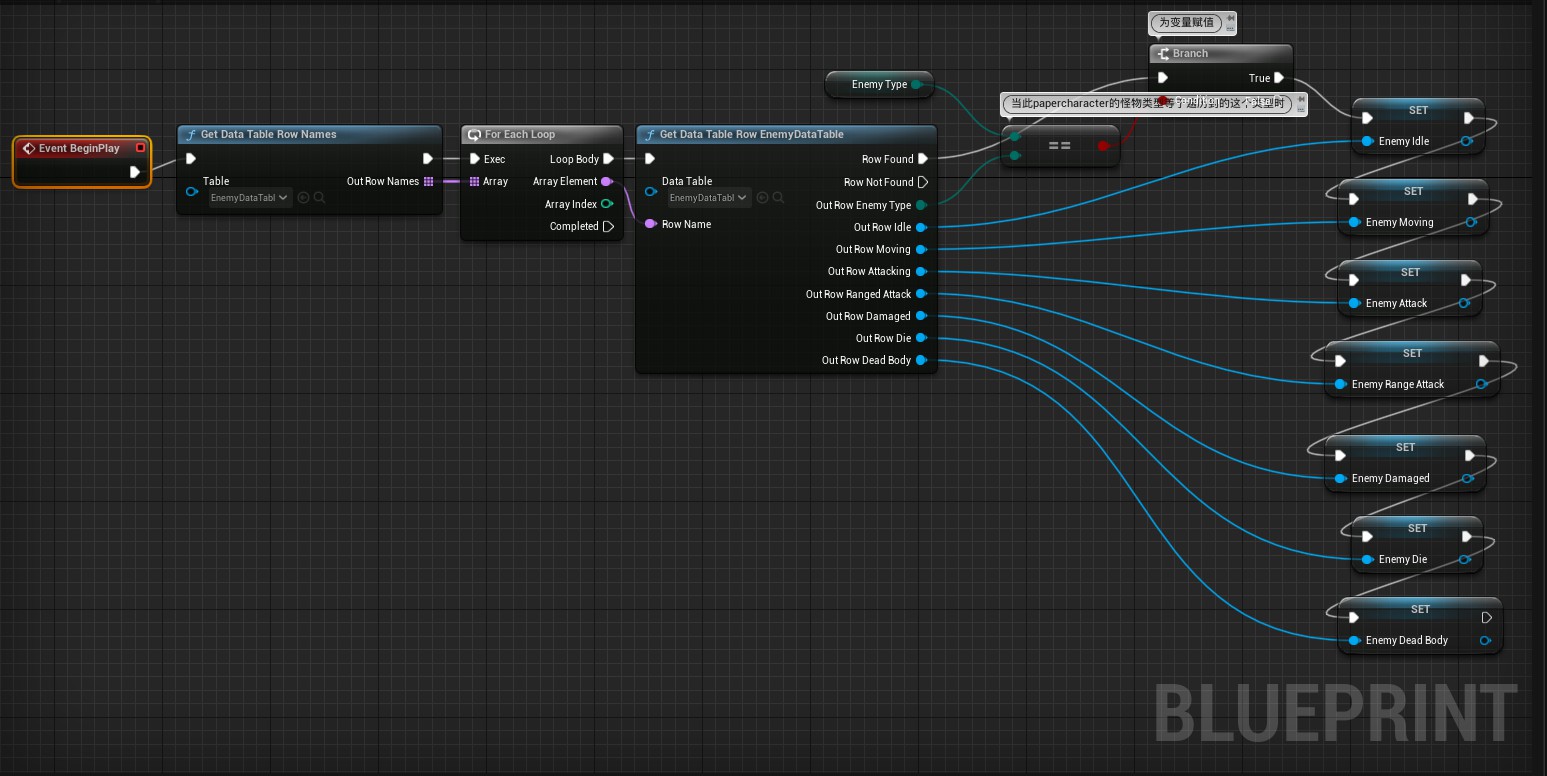The width and height of the screenshot is (1547, 776).
Task: Open Data Table dropdown in Get Data Table Row
Action: click(708, 198)
